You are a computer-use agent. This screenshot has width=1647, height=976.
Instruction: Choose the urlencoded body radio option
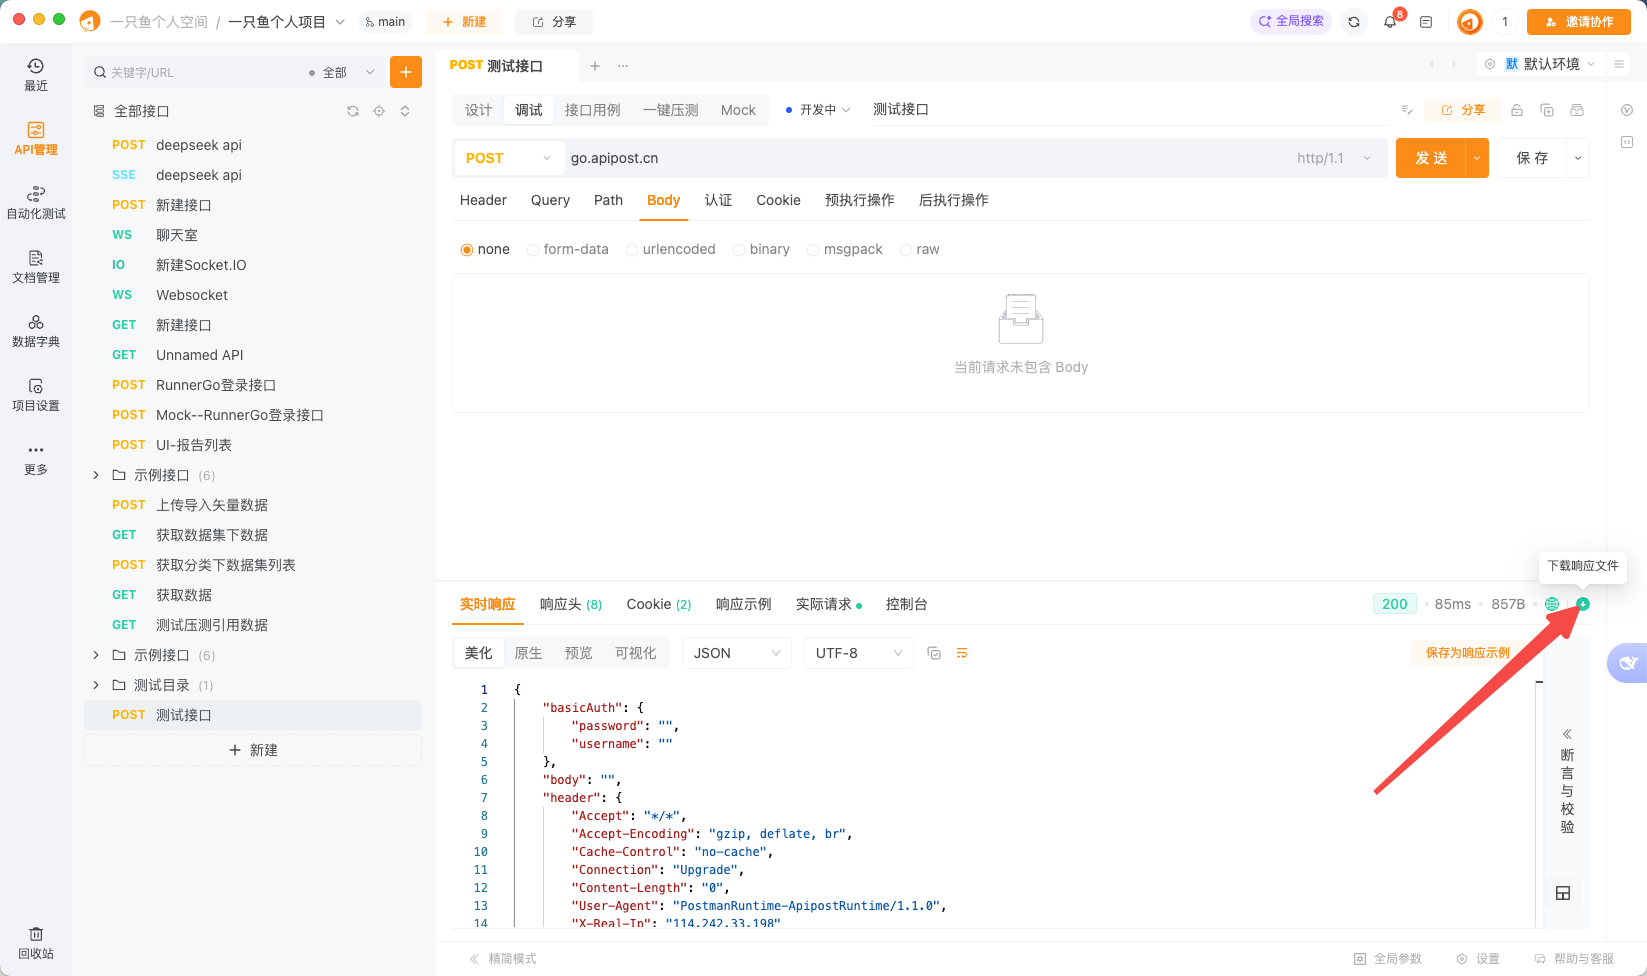coord(632,250)
